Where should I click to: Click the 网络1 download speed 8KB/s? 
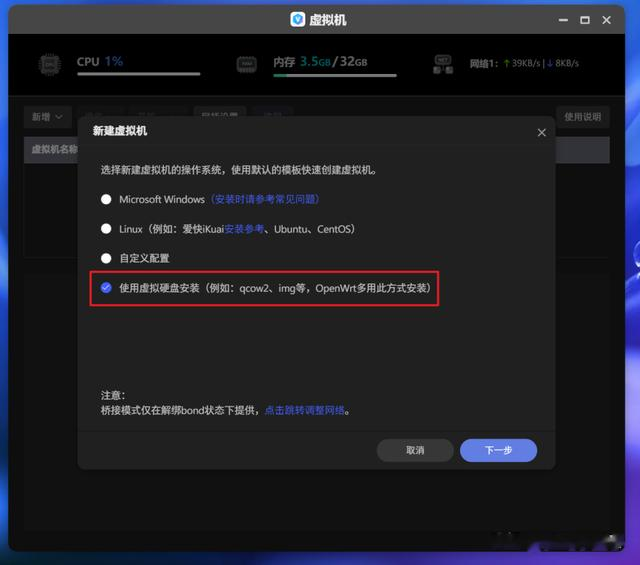coord(563,63)
